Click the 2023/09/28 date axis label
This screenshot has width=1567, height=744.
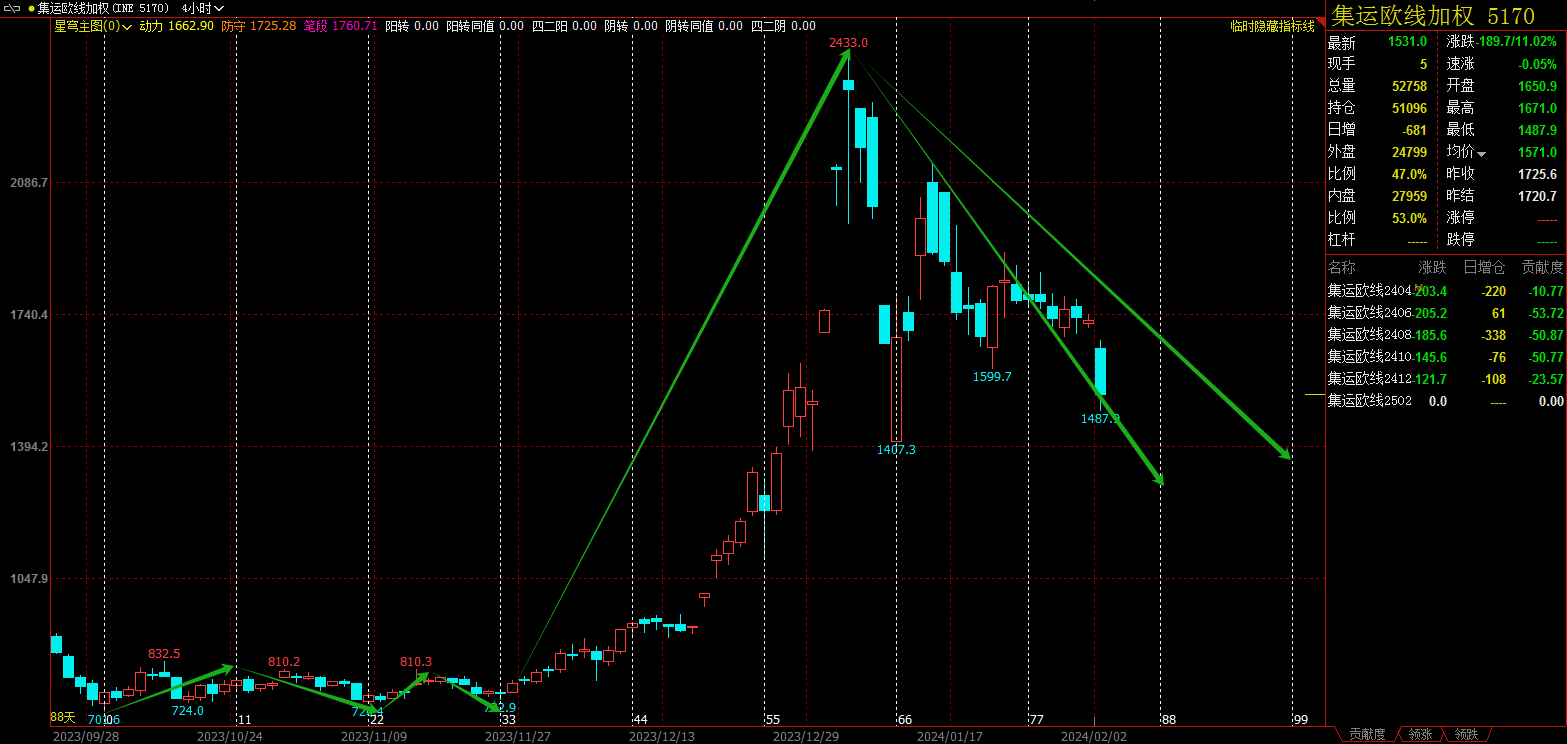coord(86,736)
